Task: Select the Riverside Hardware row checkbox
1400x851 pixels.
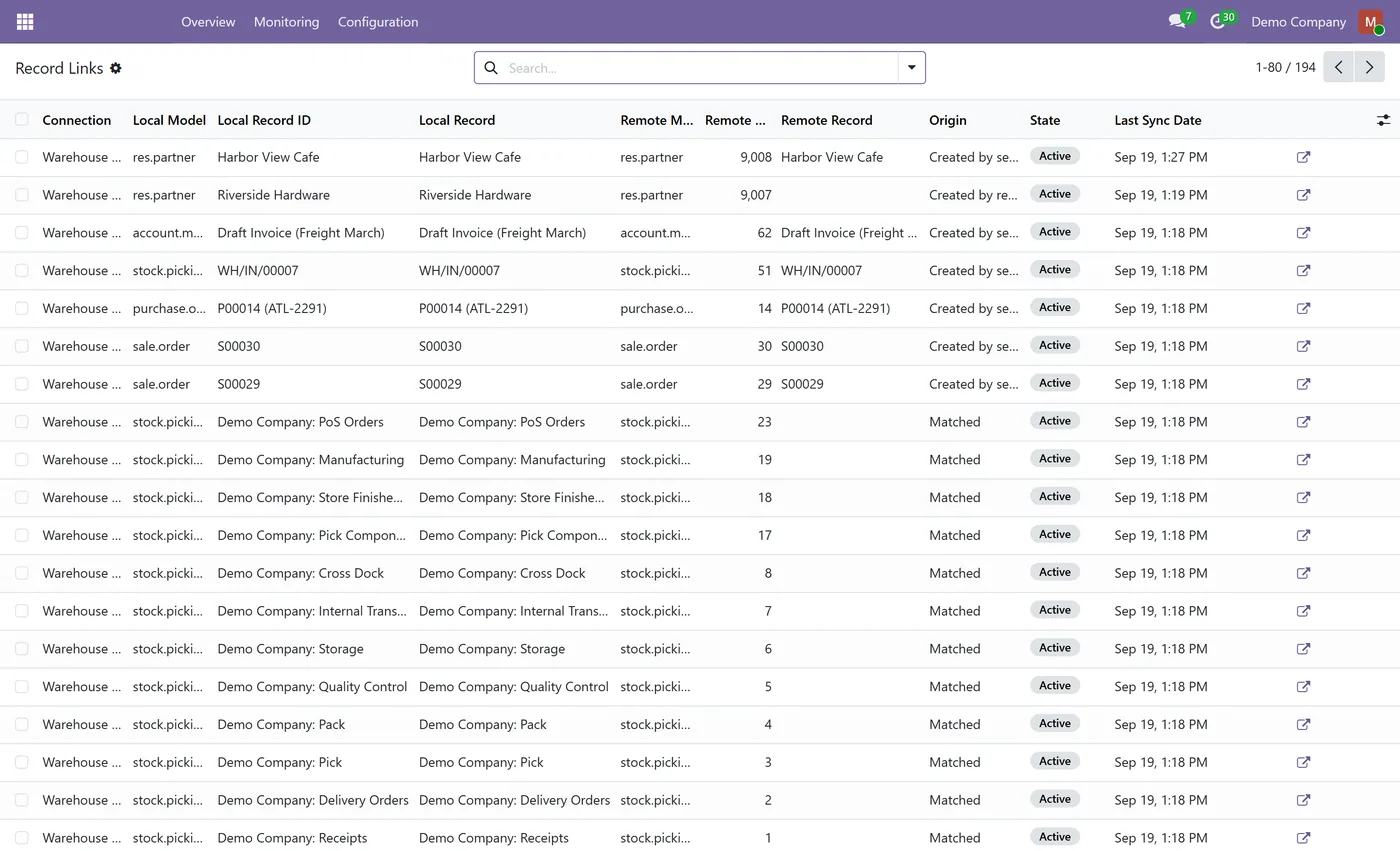Action: click(22, 195)
